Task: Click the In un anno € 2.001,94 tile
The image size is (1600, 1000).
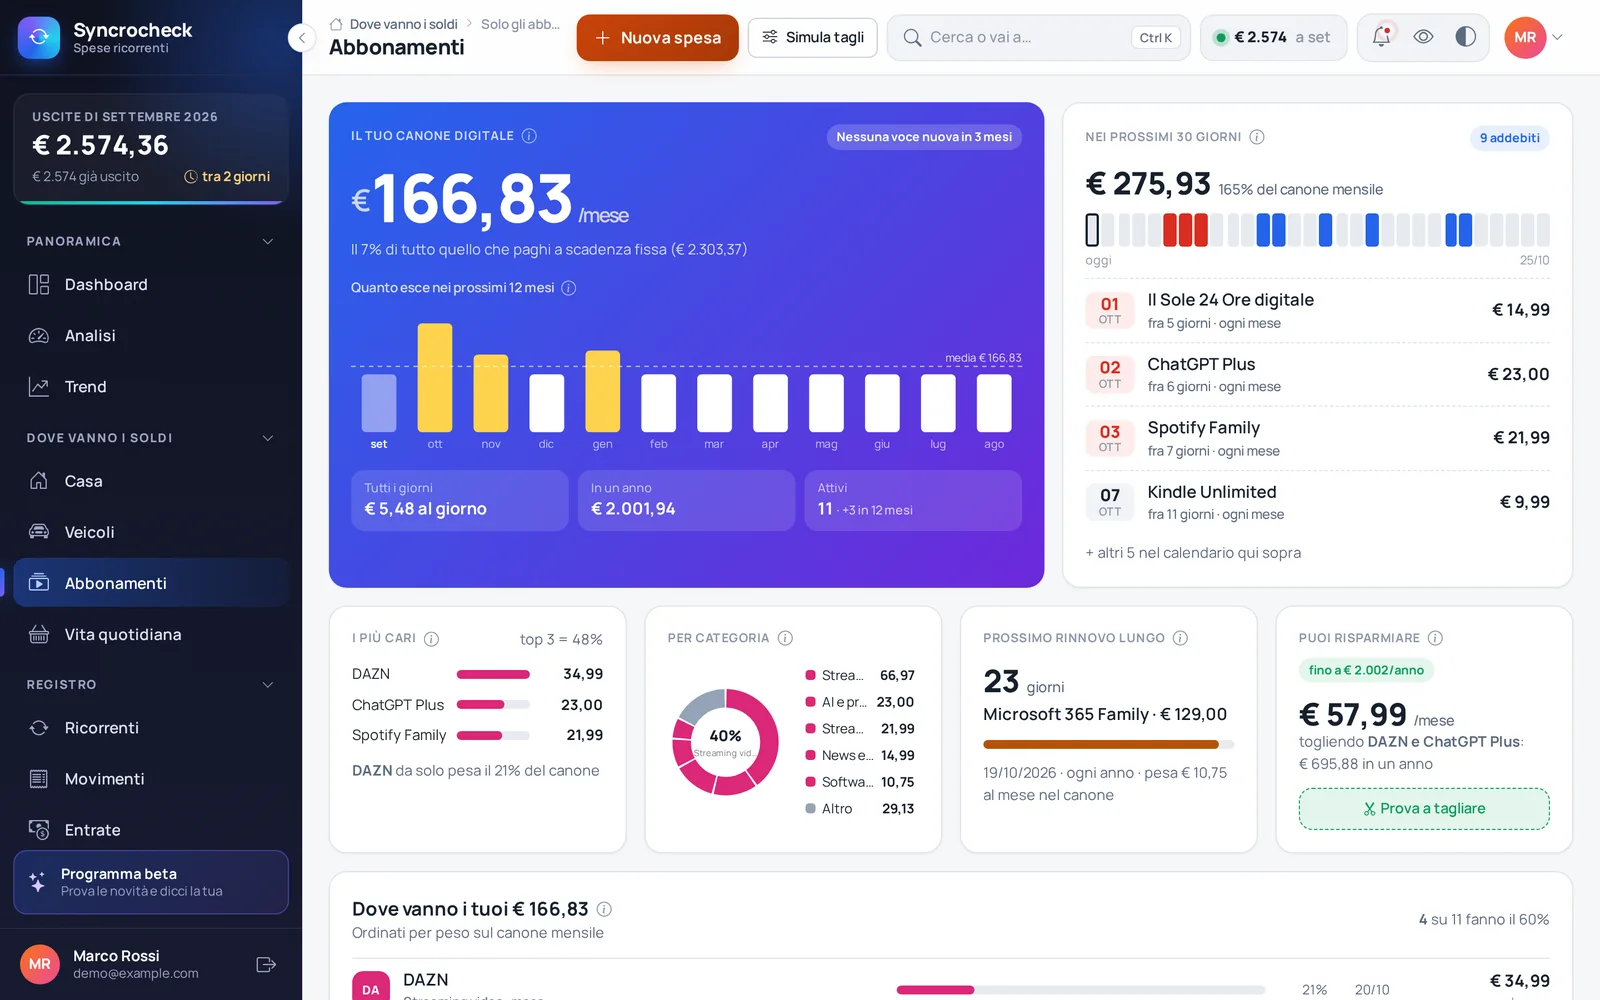Action: 686,500
